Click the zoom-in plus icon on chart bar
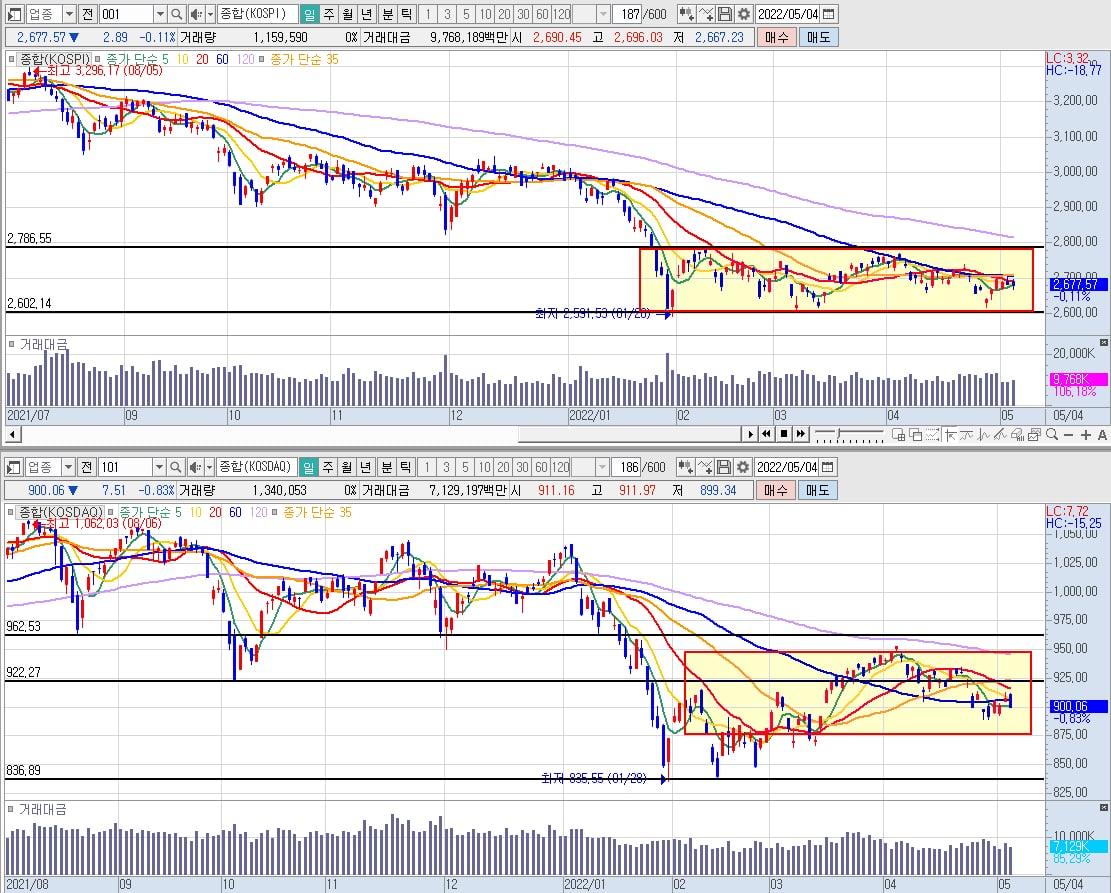Screen dimensions: 1111x893 tap(1085, 434)
